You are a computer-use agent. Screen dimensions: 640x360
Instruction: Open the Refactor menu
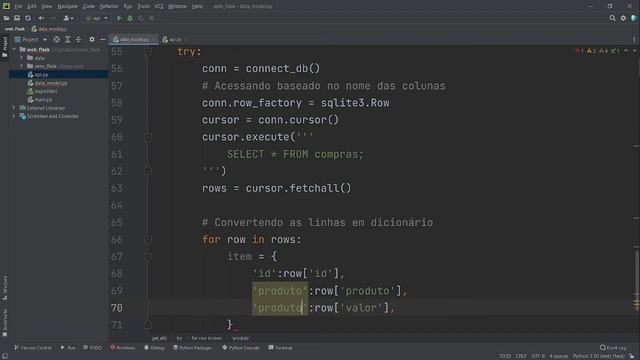[x=109, y=6]
